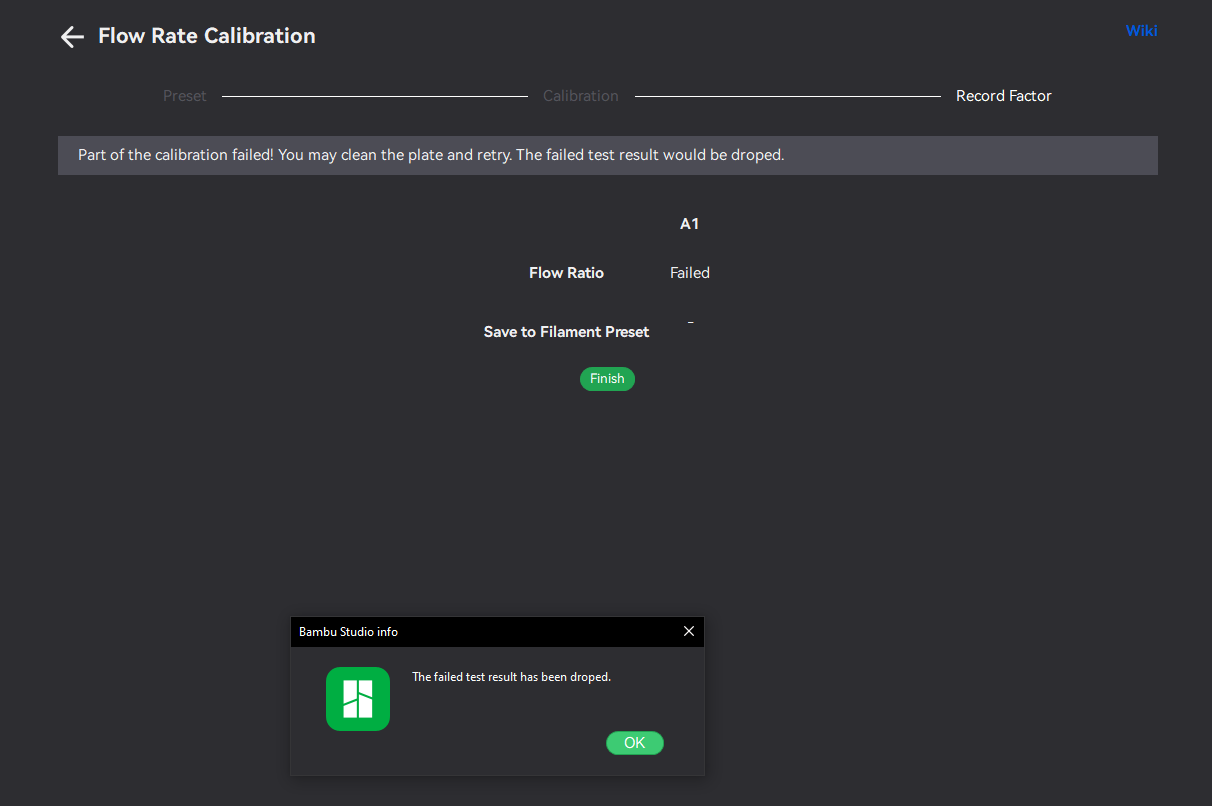Click progress line between Calibration and Record Factor

pos(787,96)
